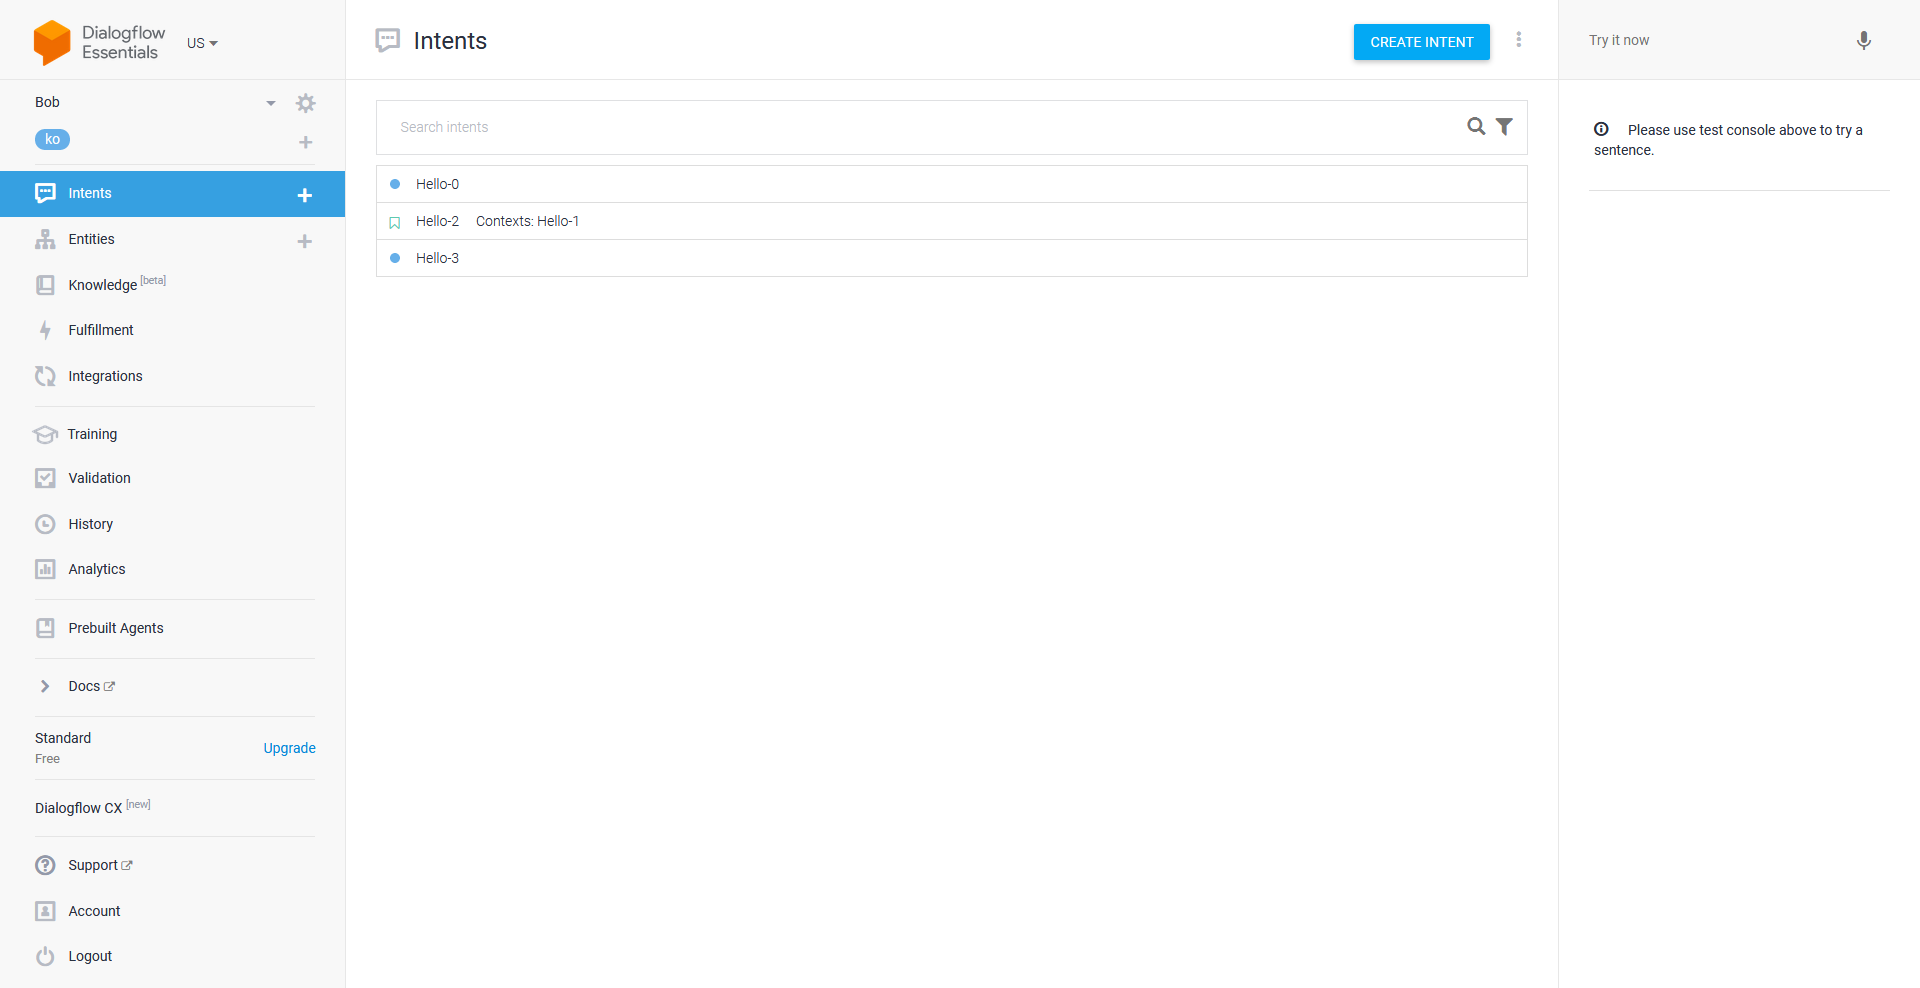Click the Training graduation cap icon
This screenshot has height=988, width=1920.
45,434
